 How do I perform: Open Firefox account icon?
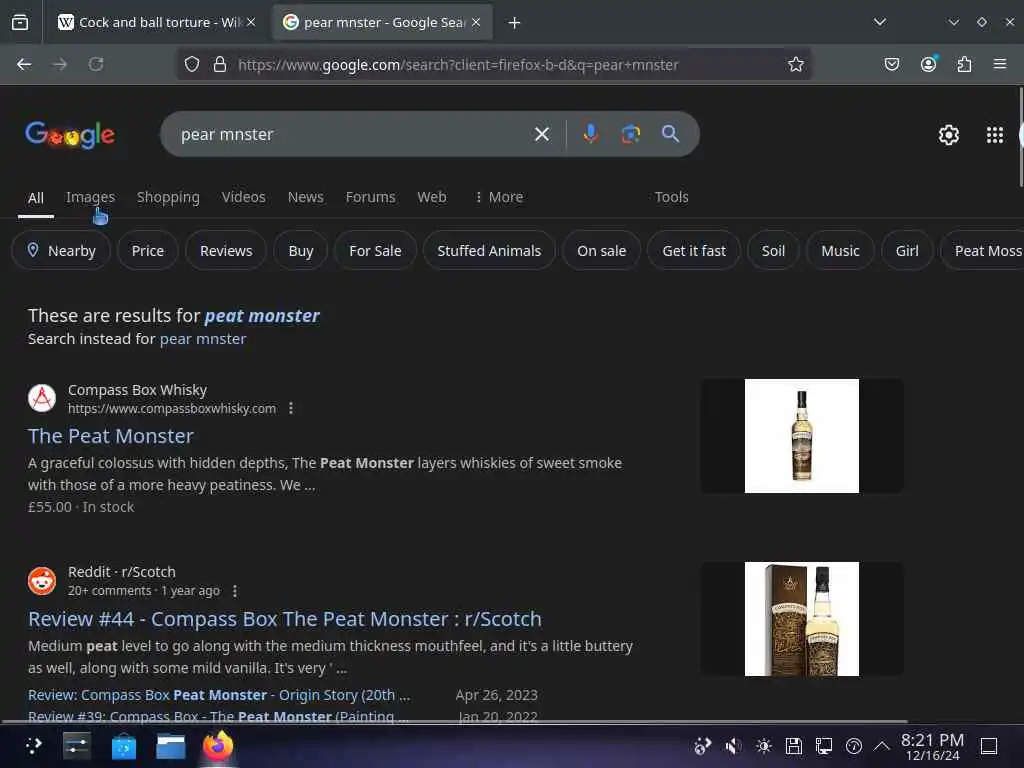928,64
